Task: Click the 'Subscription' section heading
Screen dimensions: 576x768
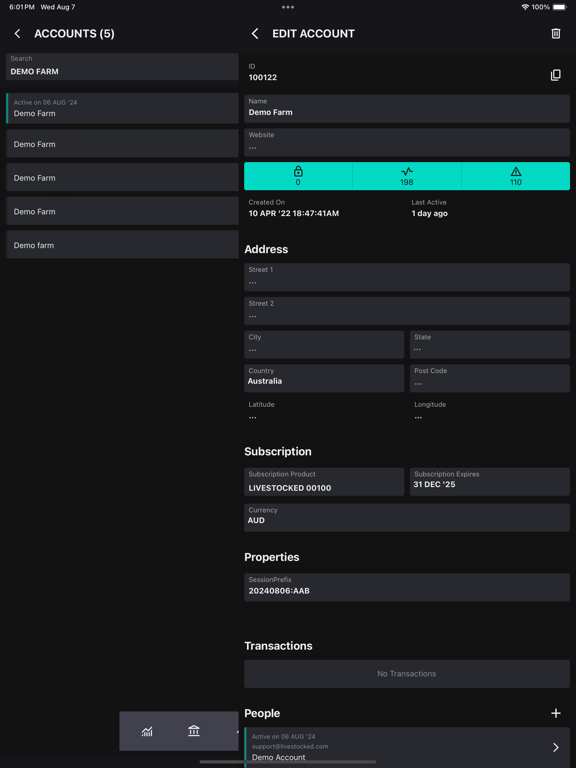Action: coord(278,451)
